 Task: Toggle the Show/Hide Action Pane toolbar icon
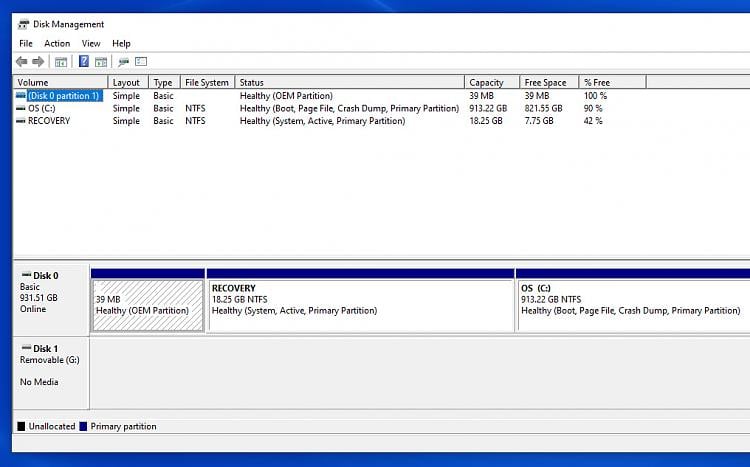tap(101, 62)
